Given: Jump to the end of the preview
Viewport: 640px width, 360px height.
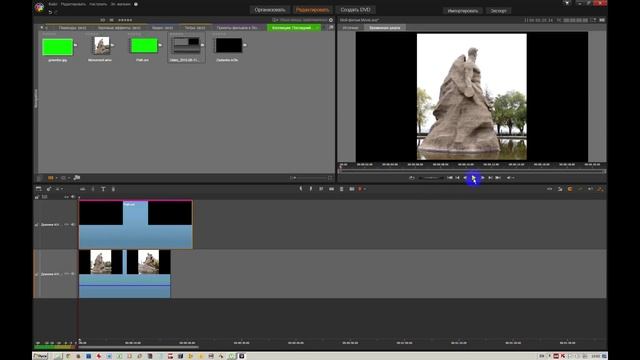Looking at the screenshot, I should pyautogui.click(x=498, y=178).
